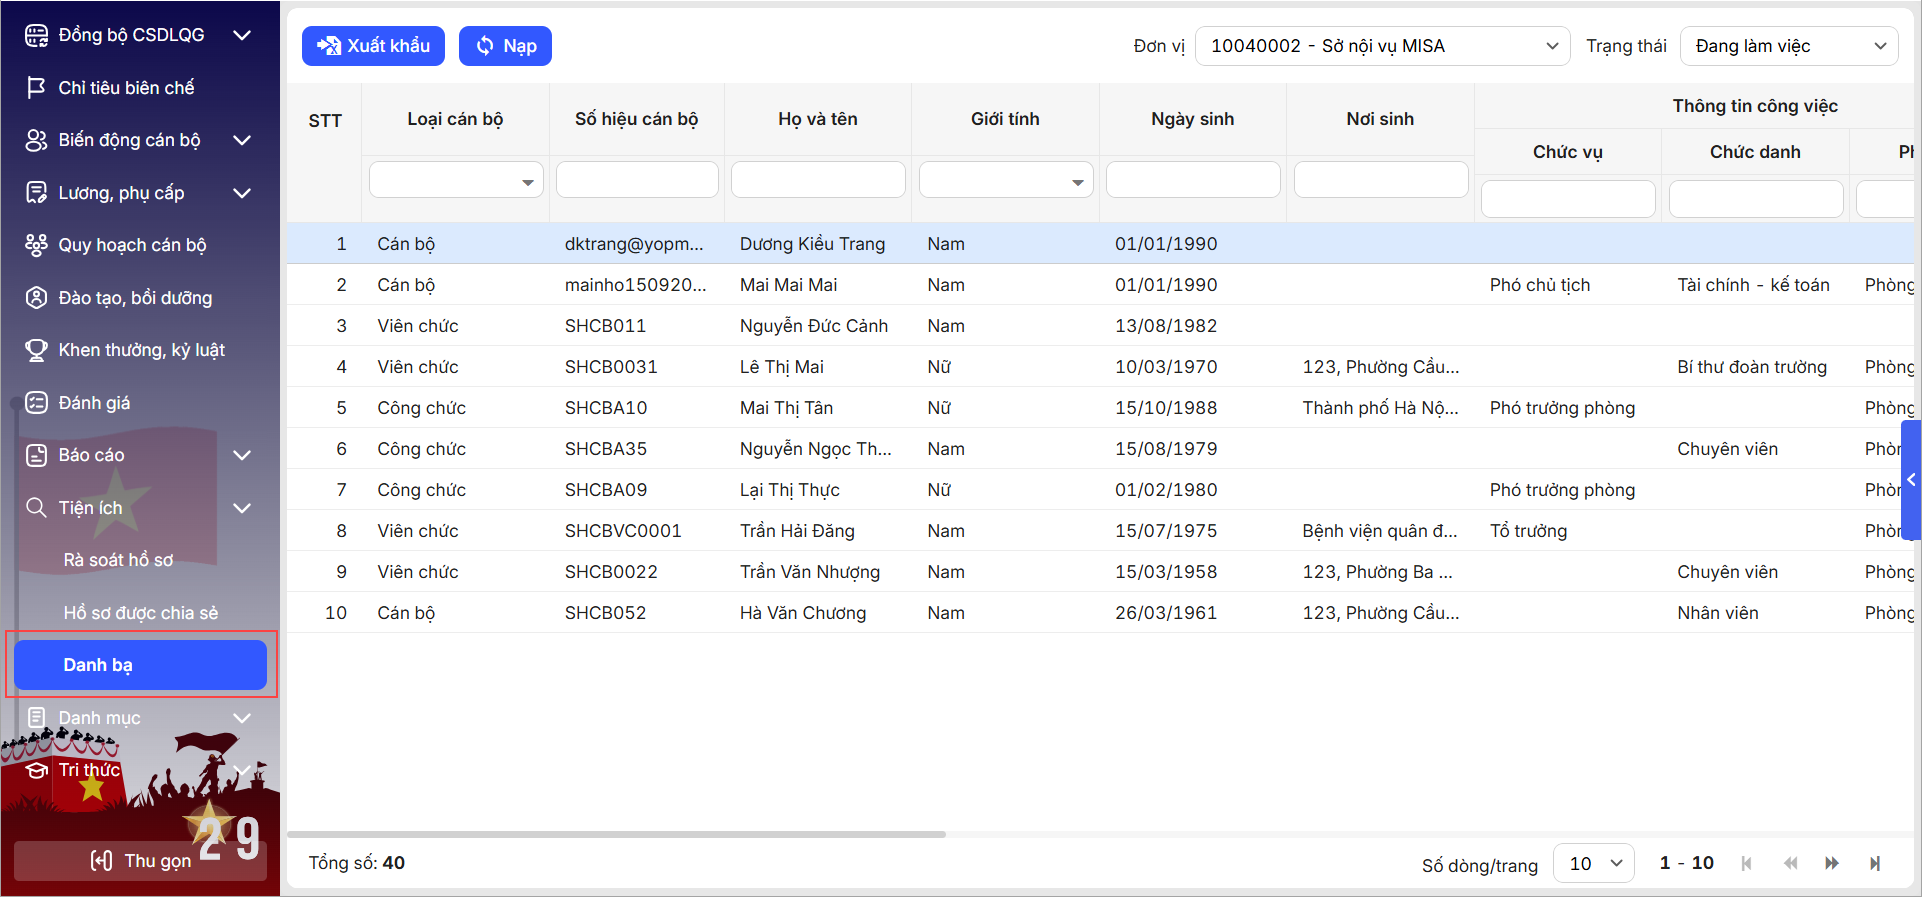Click the Chỉ tiêu biên chế flag icon
Viewport: 1922px width, 897px height.
pyautogui.click(x=36, y=88)
